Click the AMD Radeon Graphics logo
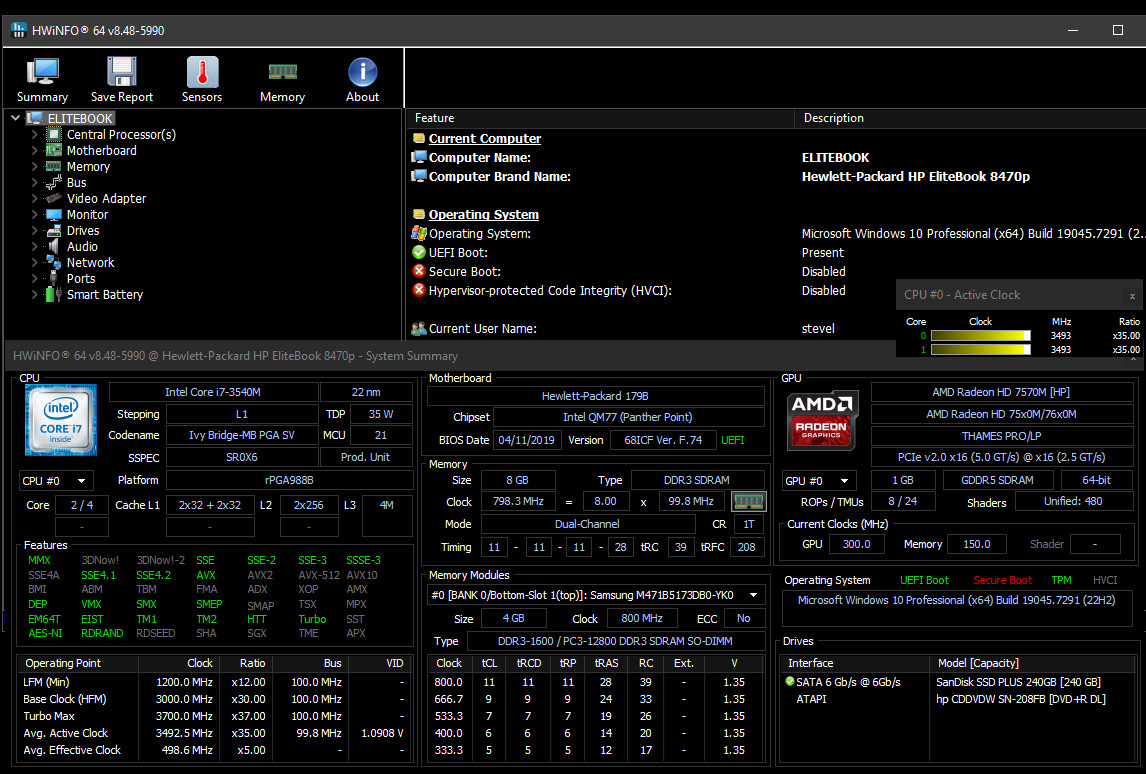This screenshot has width=1146, height=774. pyautogui.click(x=821, y=420)
